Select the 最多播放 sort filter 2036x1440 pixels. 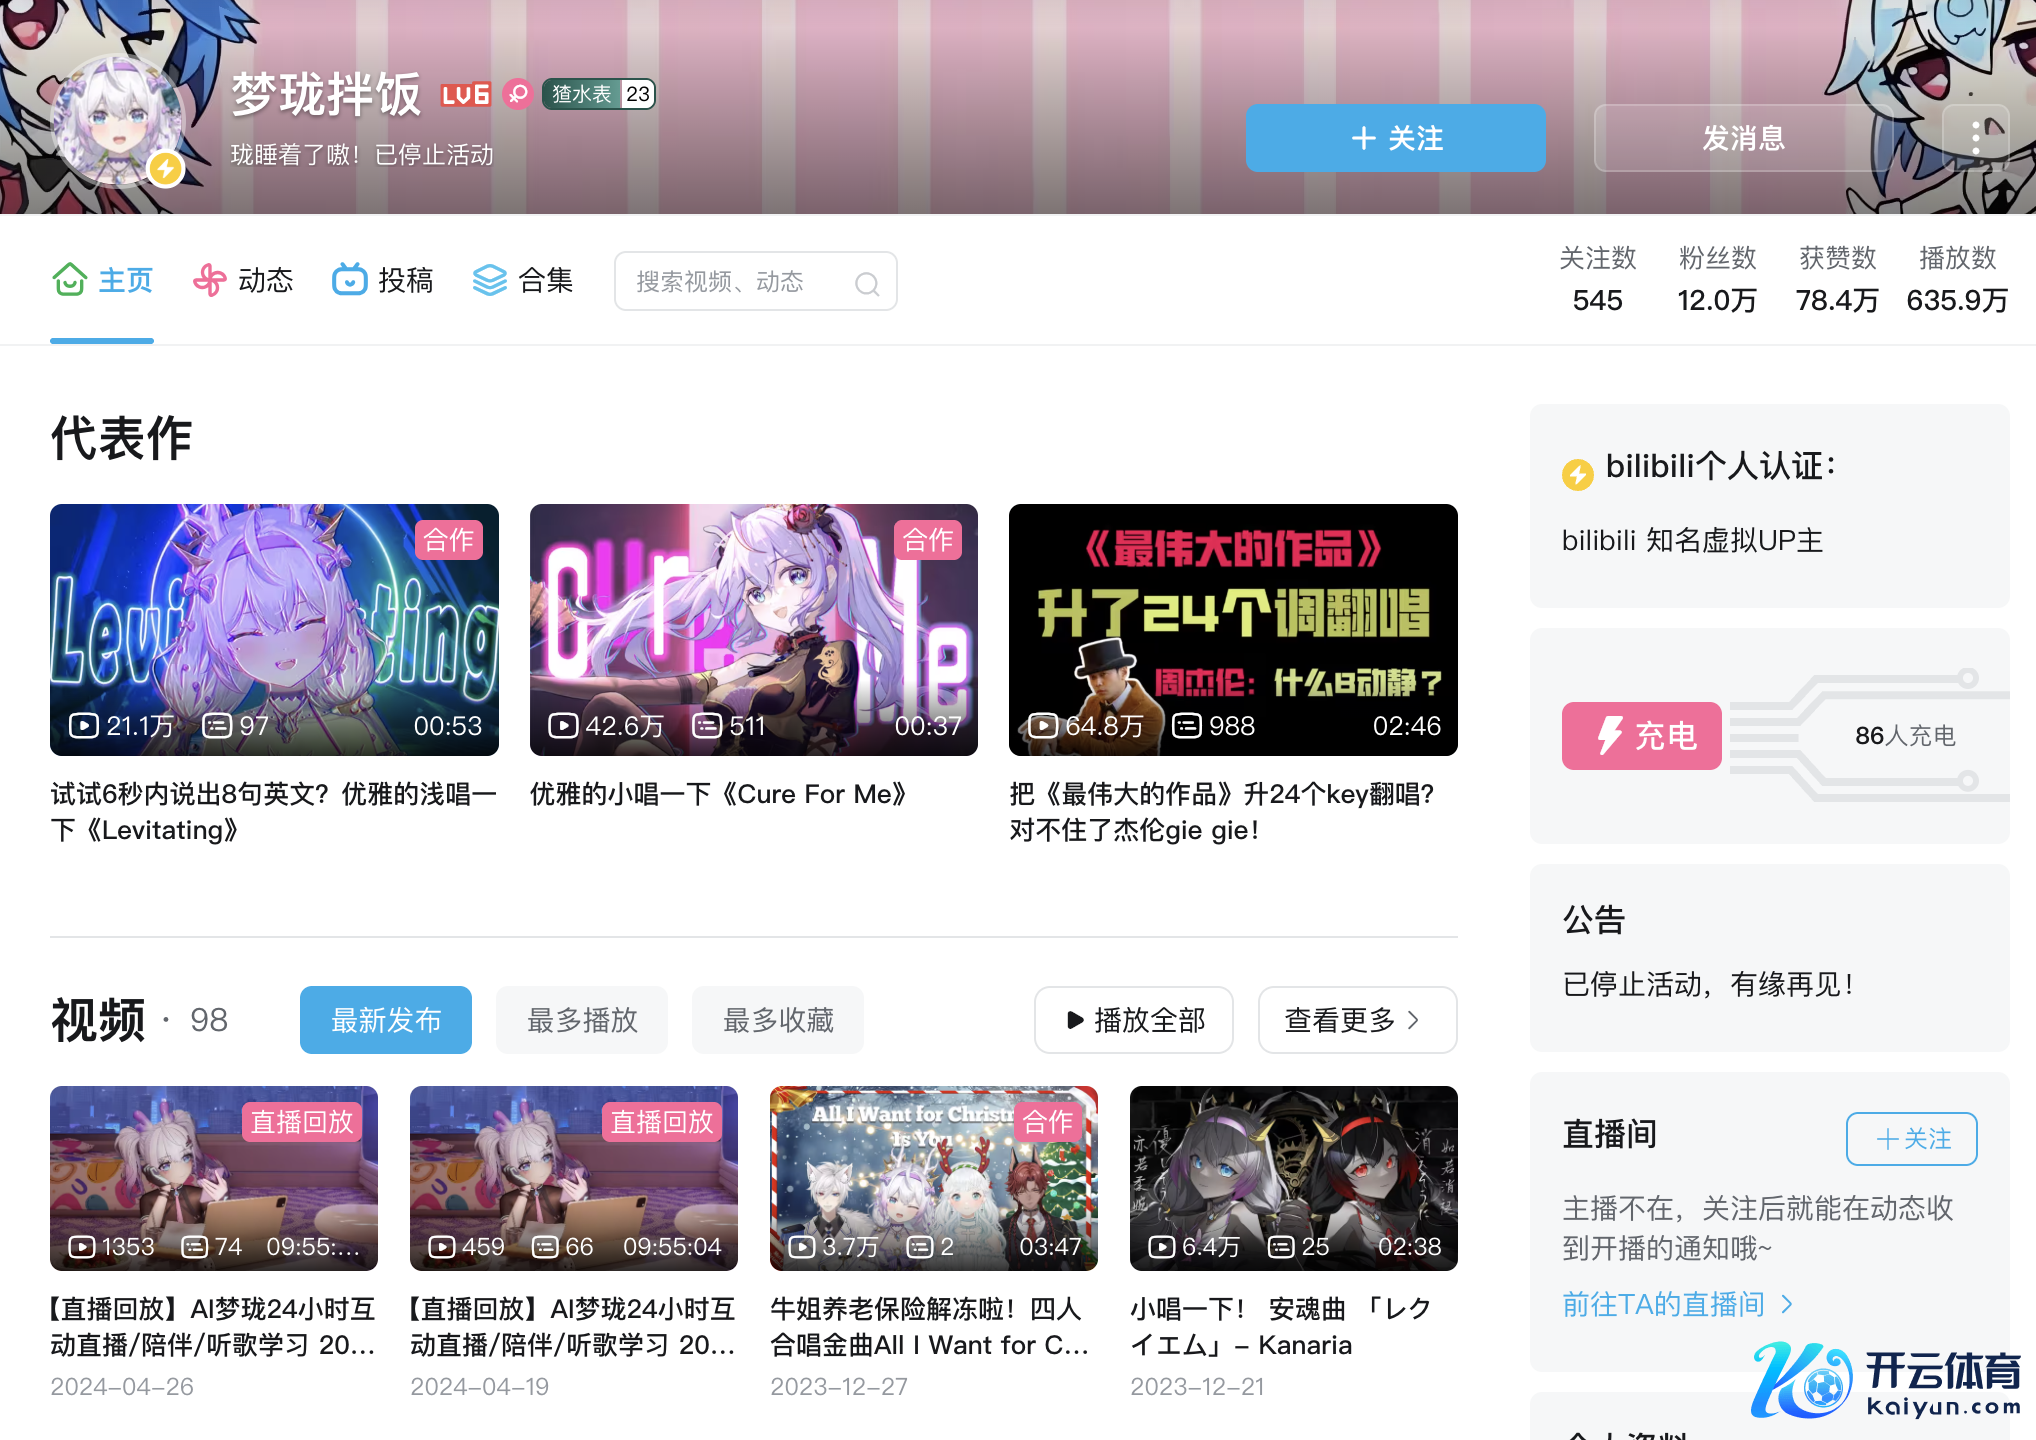[582, 1020]
